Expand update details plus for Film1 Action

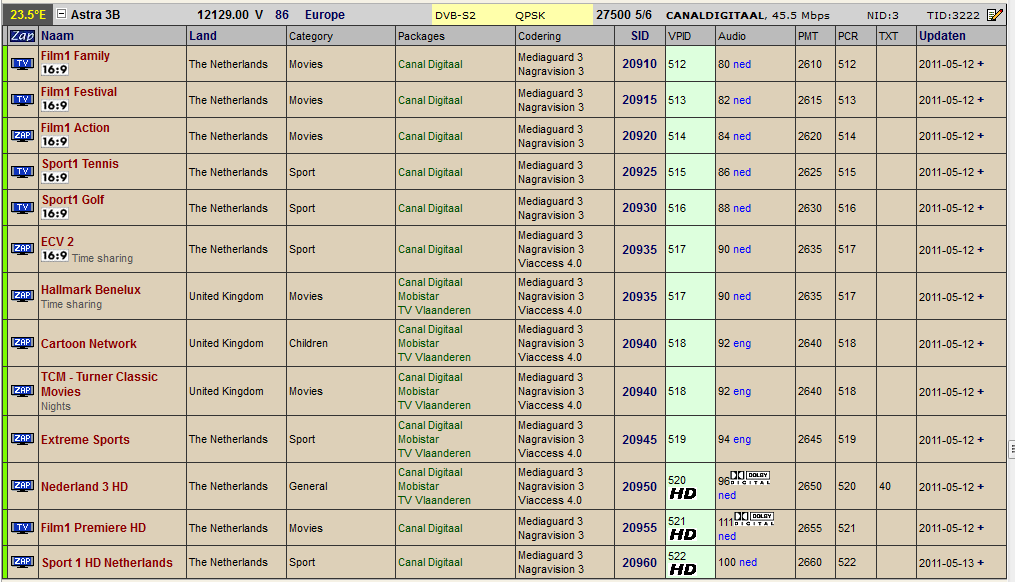981,136
